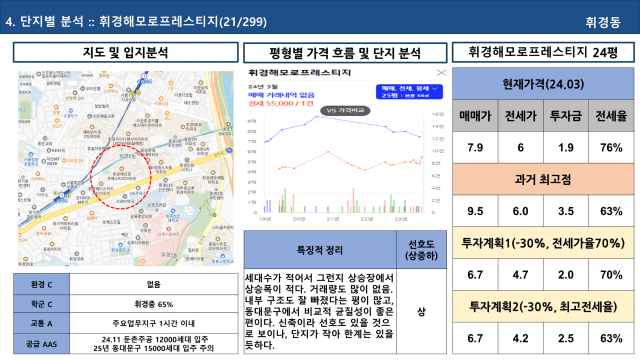
Task: Select the 76% 전세율 cell
Action: 611,148
